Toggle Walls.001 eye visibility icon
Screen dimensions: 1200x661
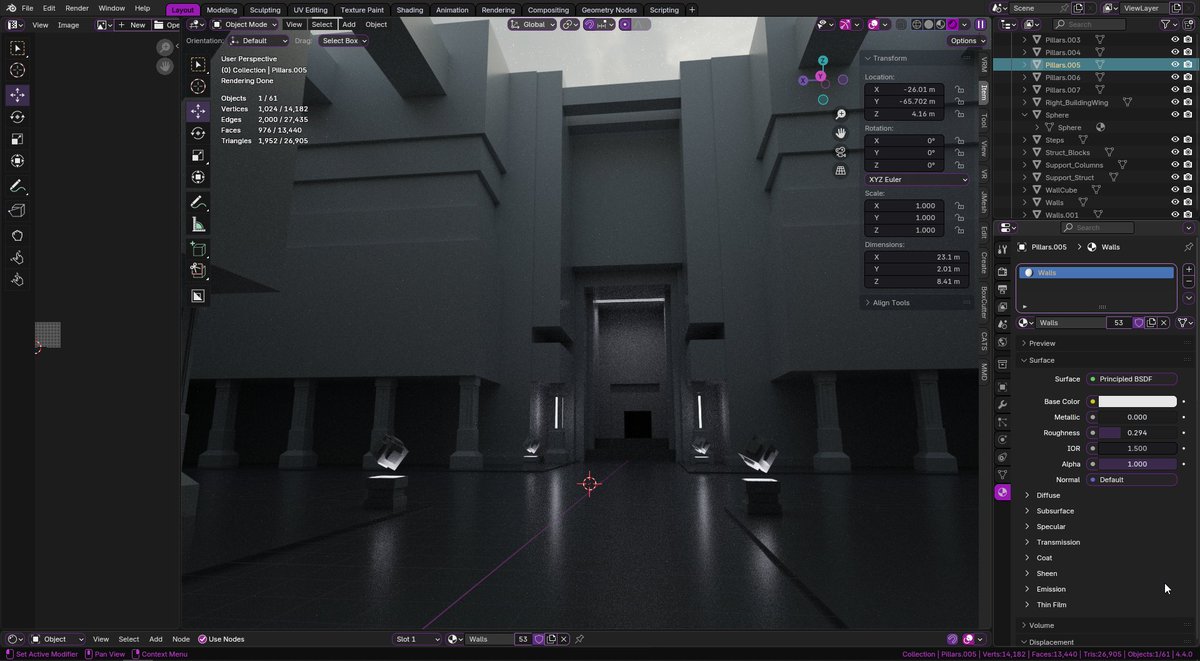click(1175, 215)
